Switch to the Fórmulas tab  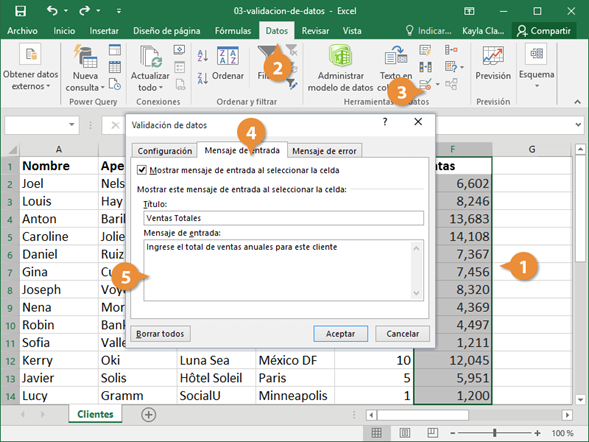(x=233, y=31)
